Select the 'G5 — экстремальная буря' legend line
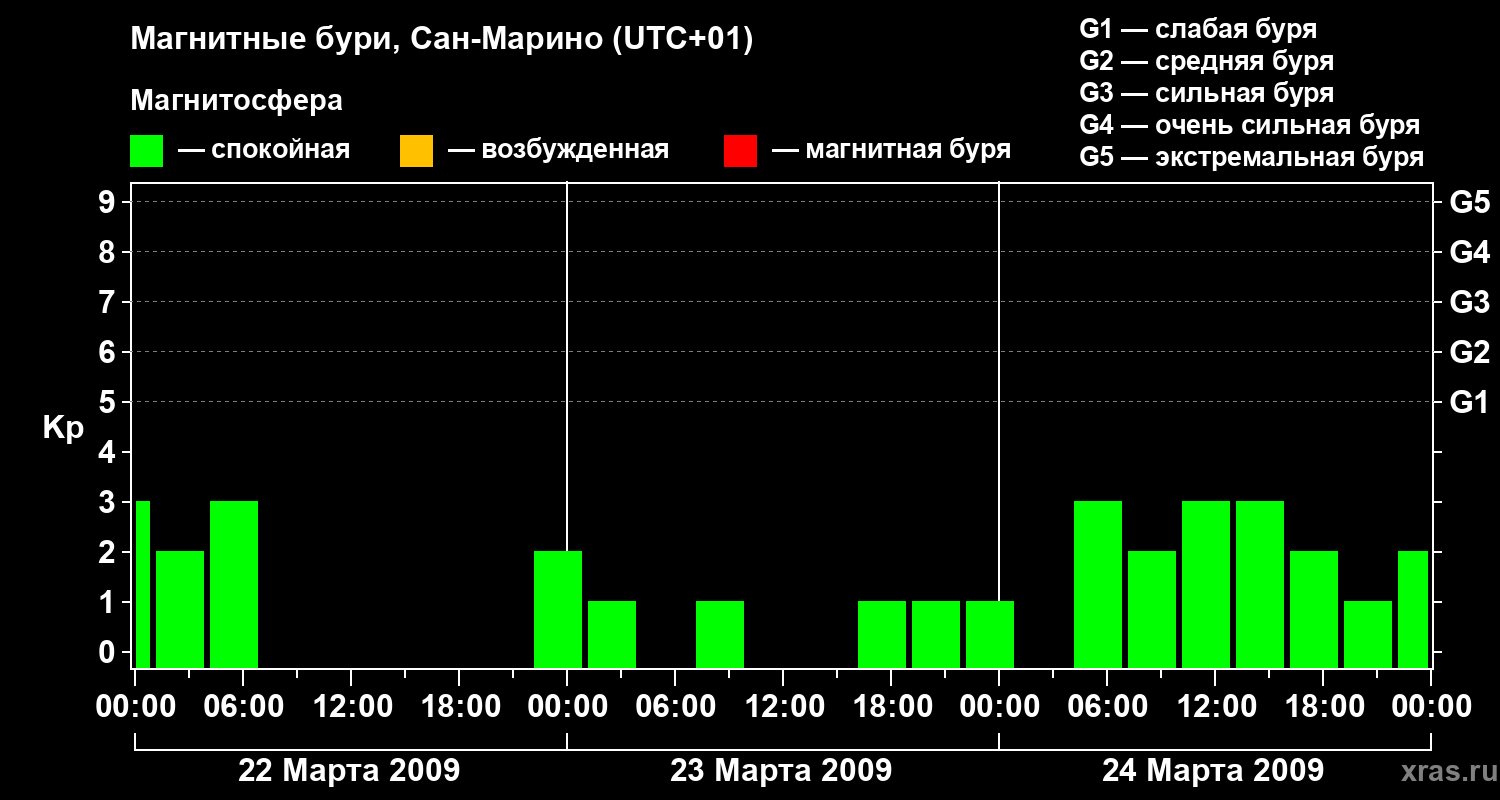Image resolution: width=1500 pixels, height=800 pixels. tap(1252, 157)
